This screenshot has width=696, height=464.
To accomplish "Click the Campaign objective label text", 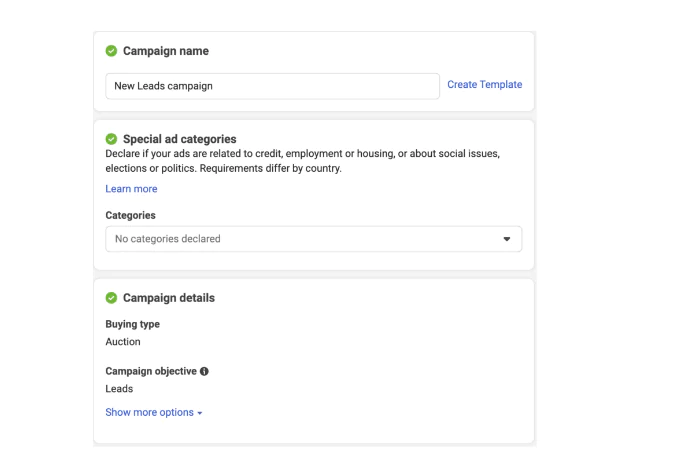I will pos(151,372).
